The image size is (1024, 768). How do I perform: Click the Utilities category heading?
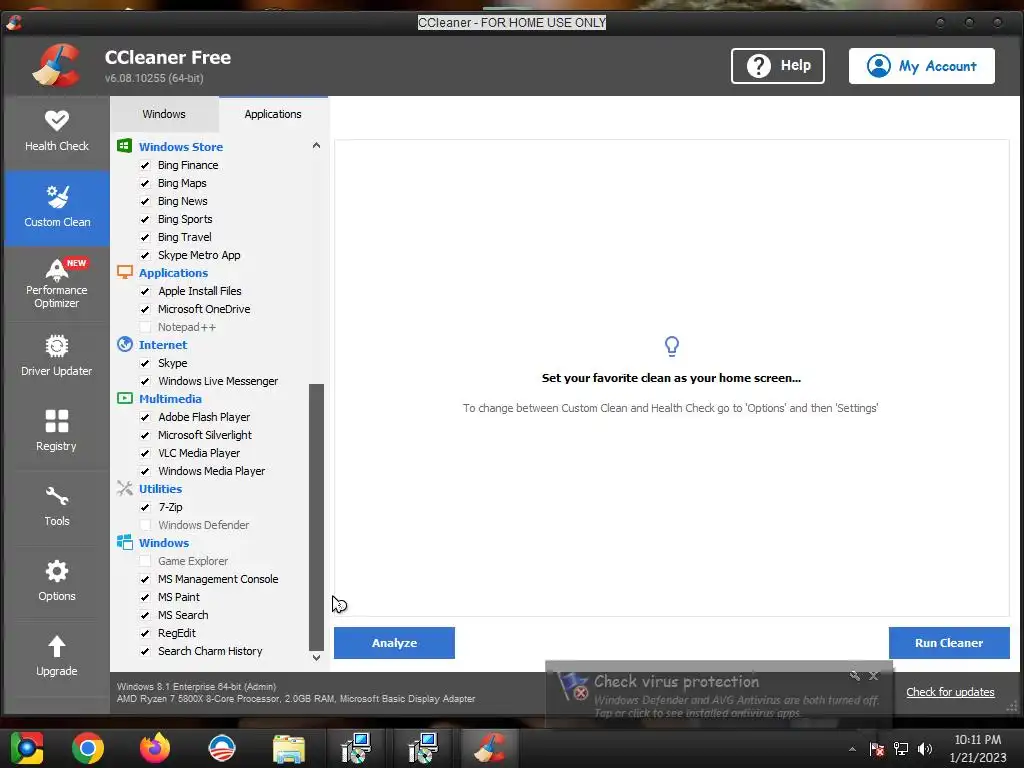click(160, 489)
